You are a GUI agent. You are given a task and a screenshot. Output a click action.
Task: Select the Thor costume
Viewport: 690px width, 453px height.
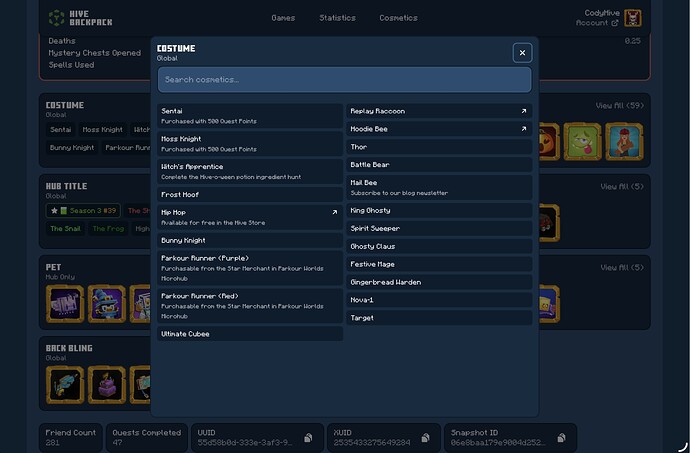(439, 147)
